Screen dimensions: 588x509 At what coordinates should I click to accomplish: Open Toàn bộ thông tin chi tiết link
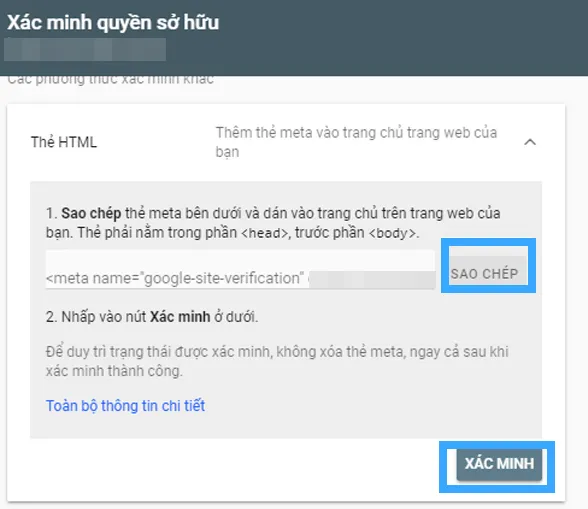[x=125, y=406]
